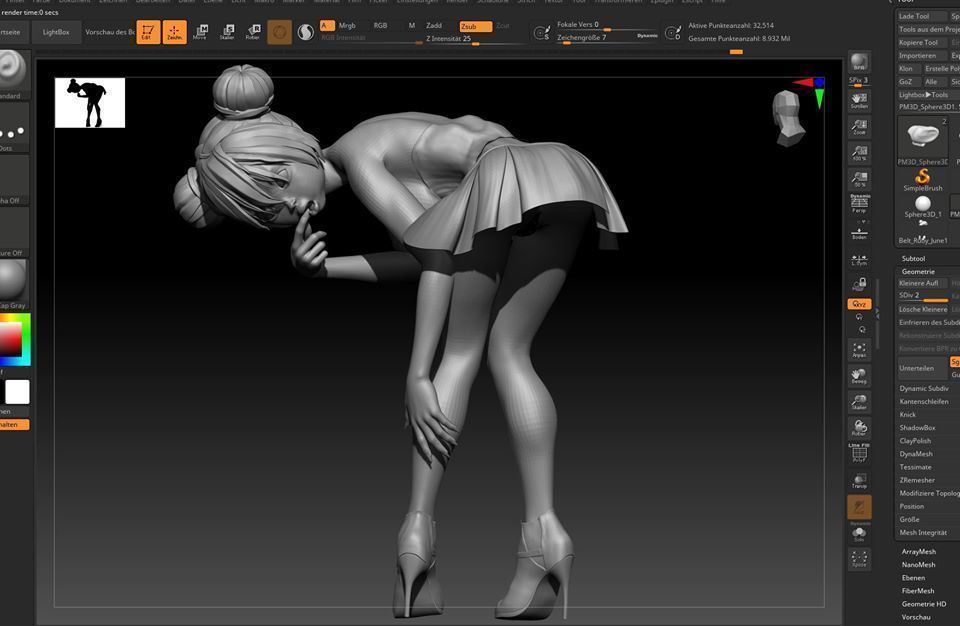Select the Sphere3D_1 tool
Screen dimensions: 960x626
click(x=923, y=207)
